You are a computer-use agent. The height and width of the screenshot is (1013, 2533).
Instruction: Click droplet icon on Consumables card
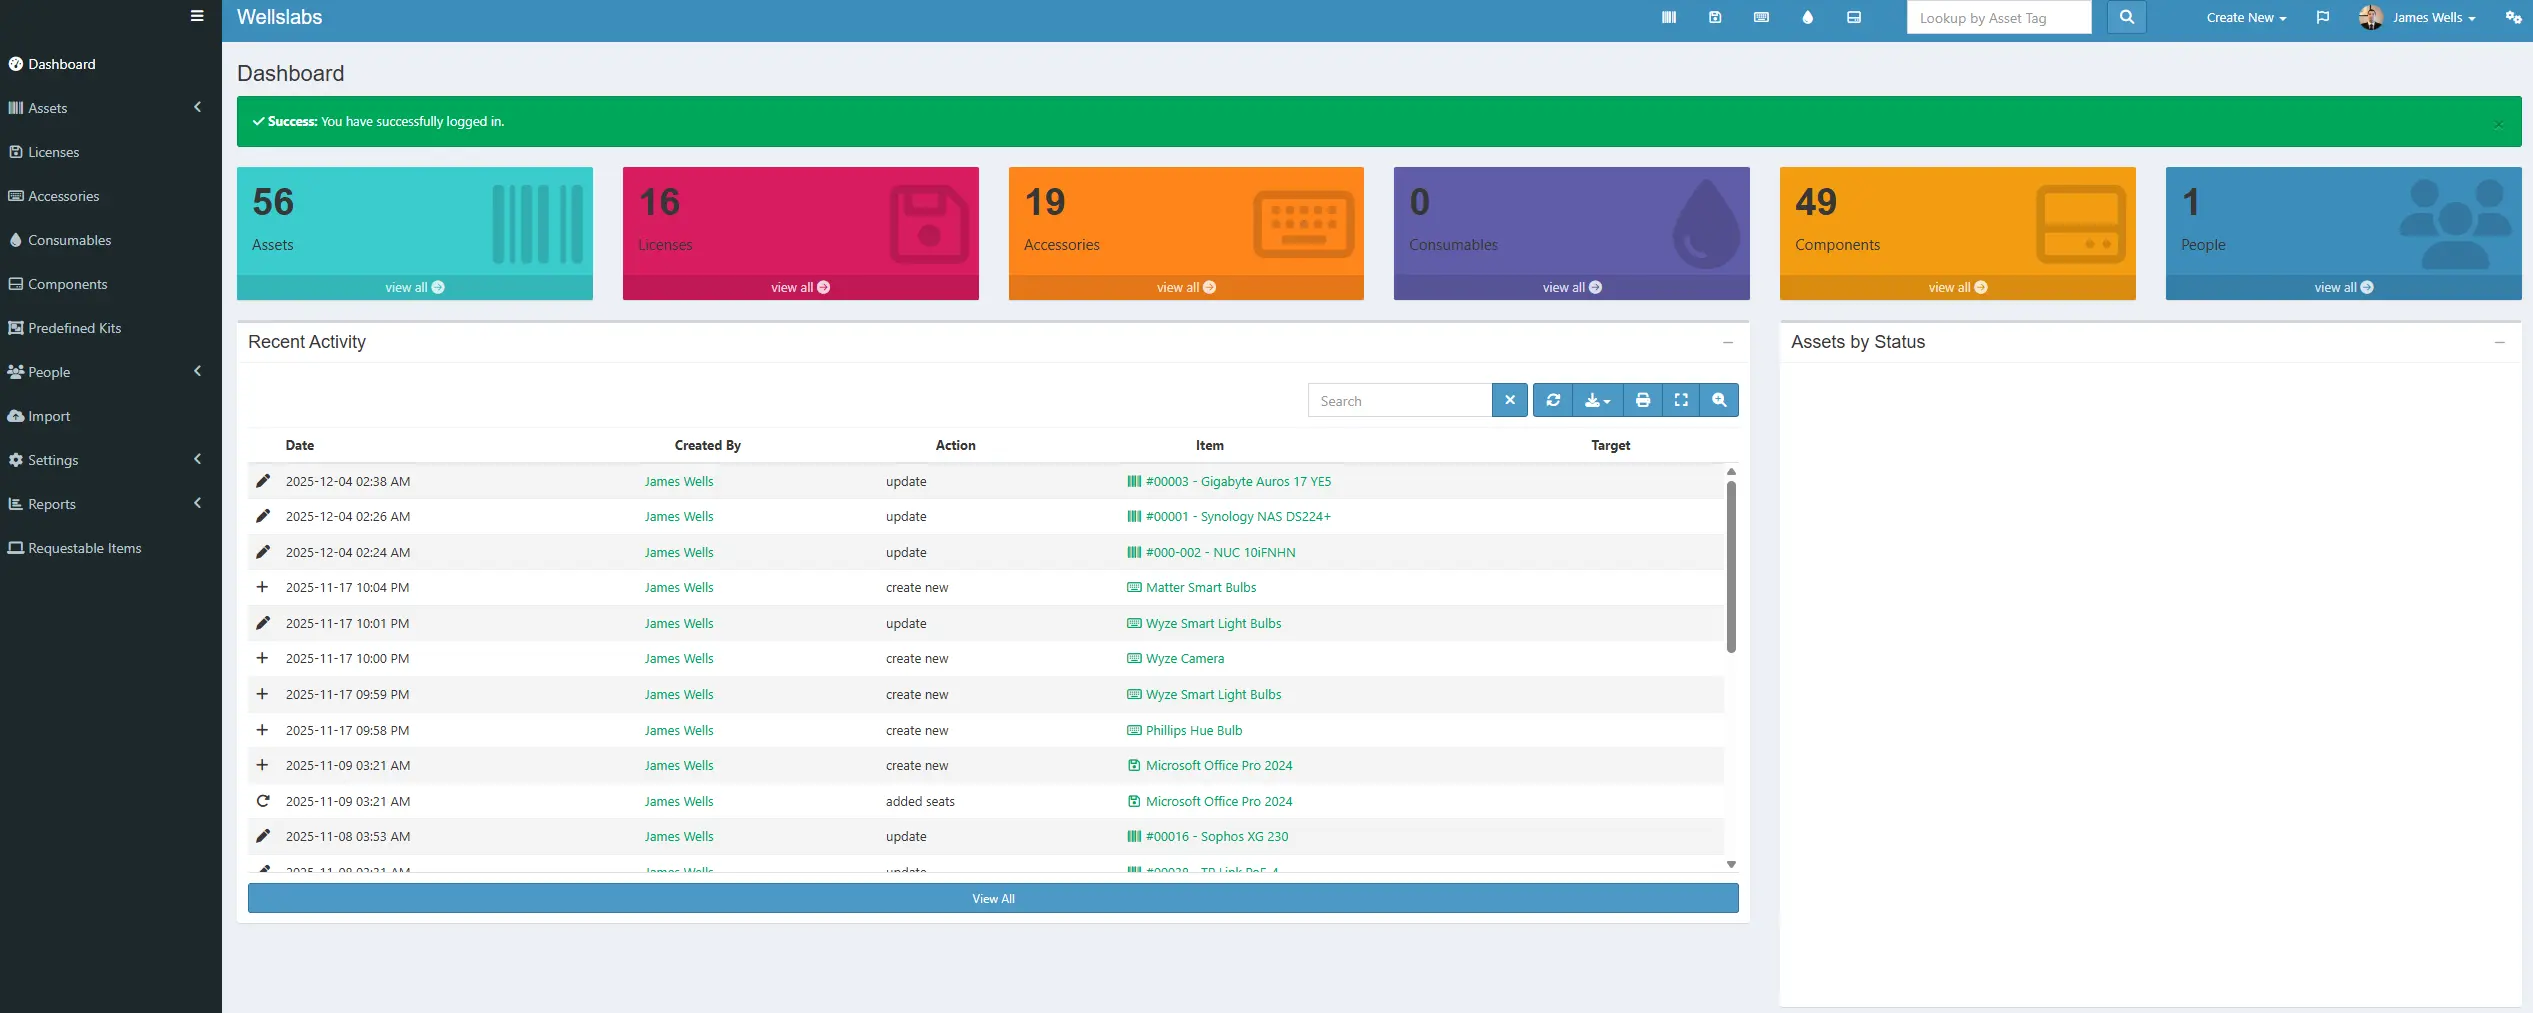(1706, 224)
